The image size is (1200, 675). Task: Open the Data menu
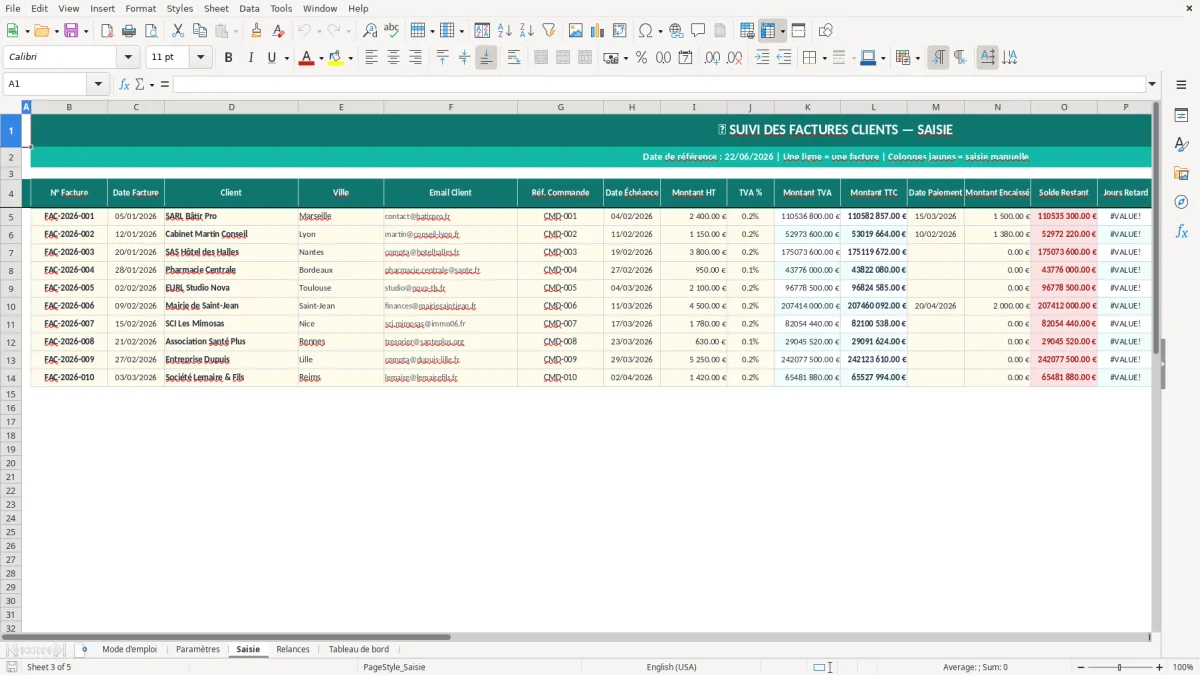[x=249, y=8]
